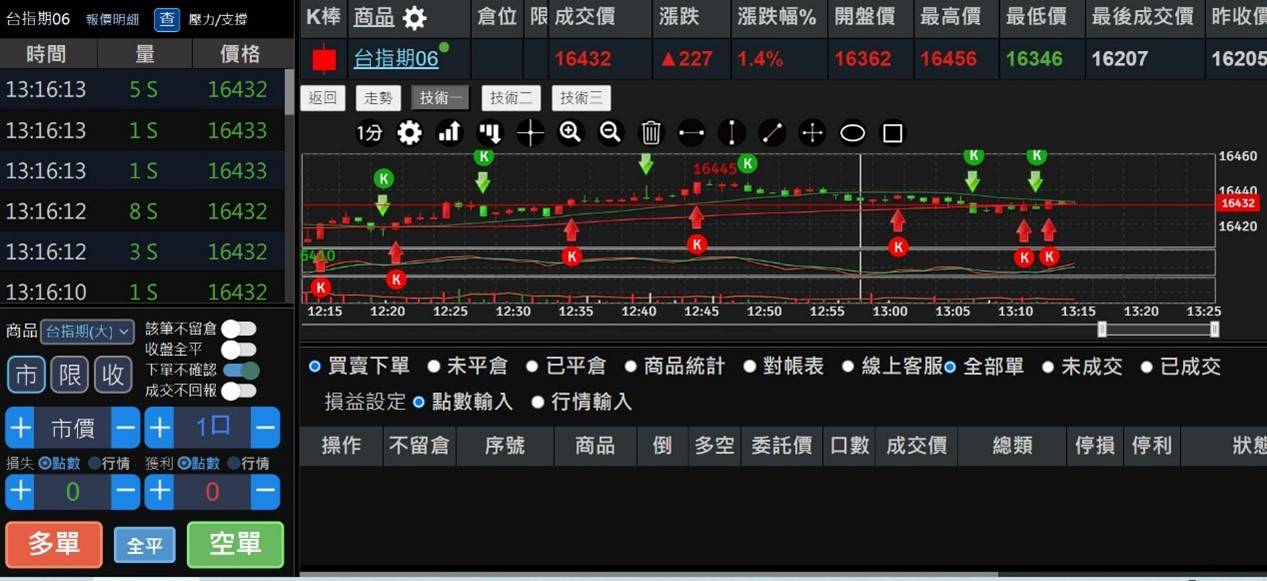Click the zoom out magnifier icon
The height and width of the screenshot is (581, 1267).
point(610,133)
